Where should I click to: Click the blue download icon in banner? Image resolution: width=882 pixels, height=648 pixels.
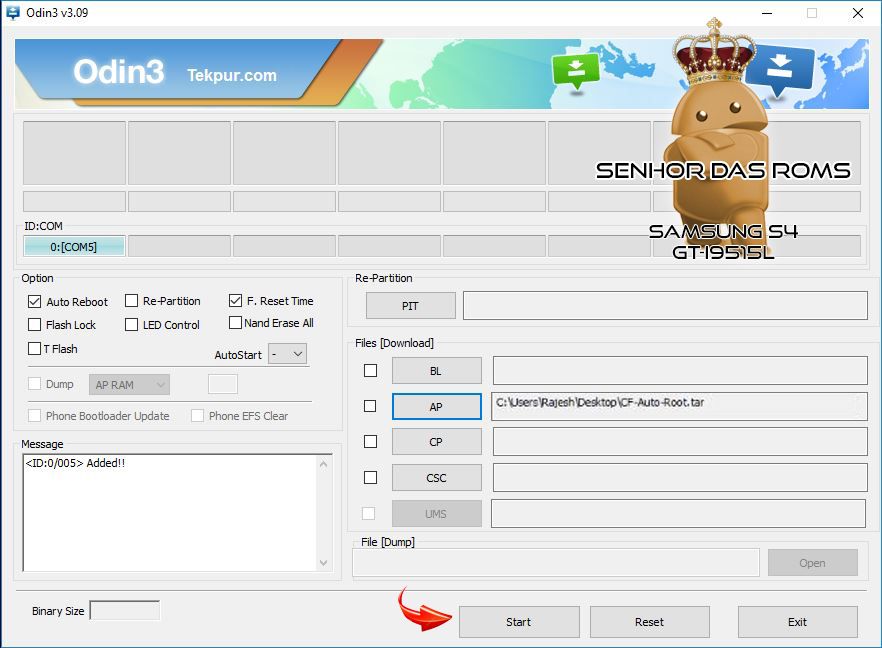point(779,70)
